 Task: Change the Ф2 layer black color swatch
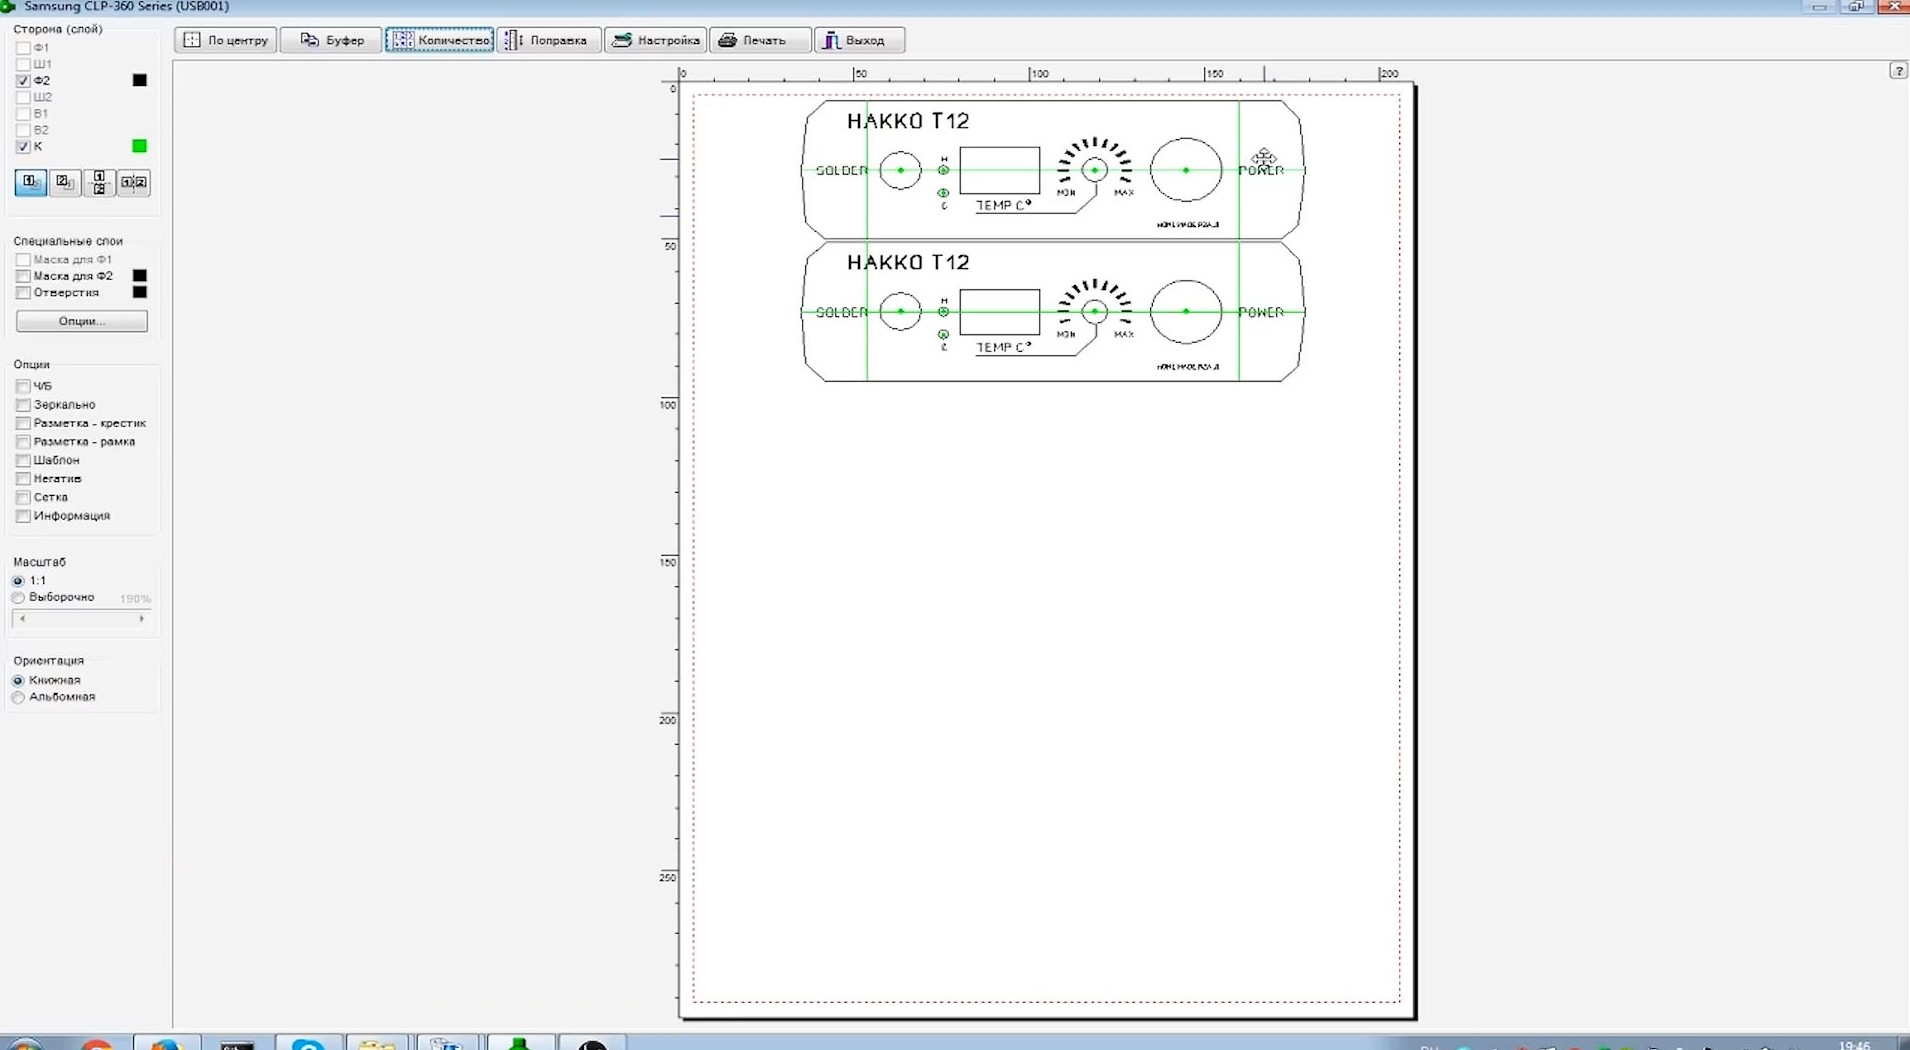click(x=140, y=80)
